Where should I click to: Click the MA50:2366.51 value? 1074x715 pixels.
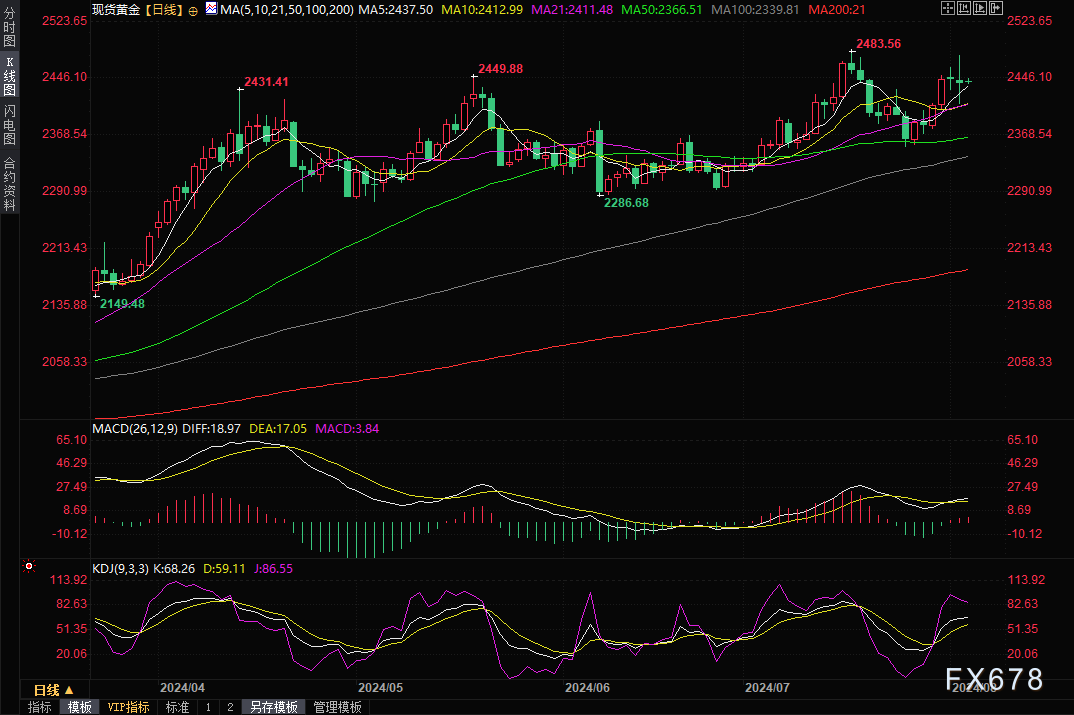pyautogui.click(x=662, y=10)
